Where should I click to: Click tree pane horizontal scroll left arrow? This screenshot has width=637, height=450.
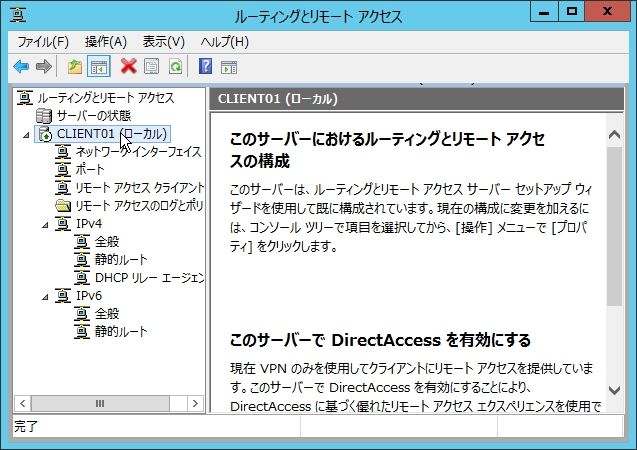pyautogui.click(x=23, y=403)
